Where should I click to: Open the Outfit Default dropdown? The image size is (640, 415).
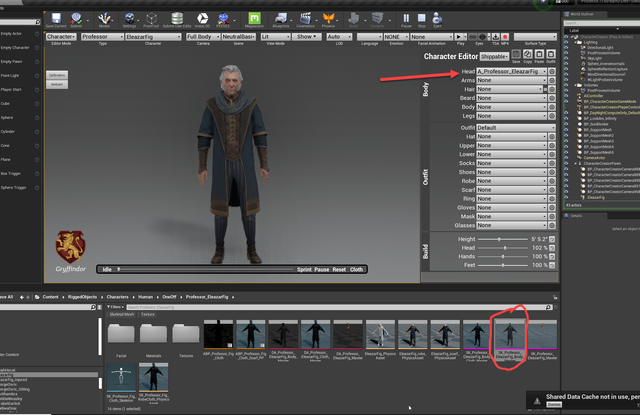[516, 128]
